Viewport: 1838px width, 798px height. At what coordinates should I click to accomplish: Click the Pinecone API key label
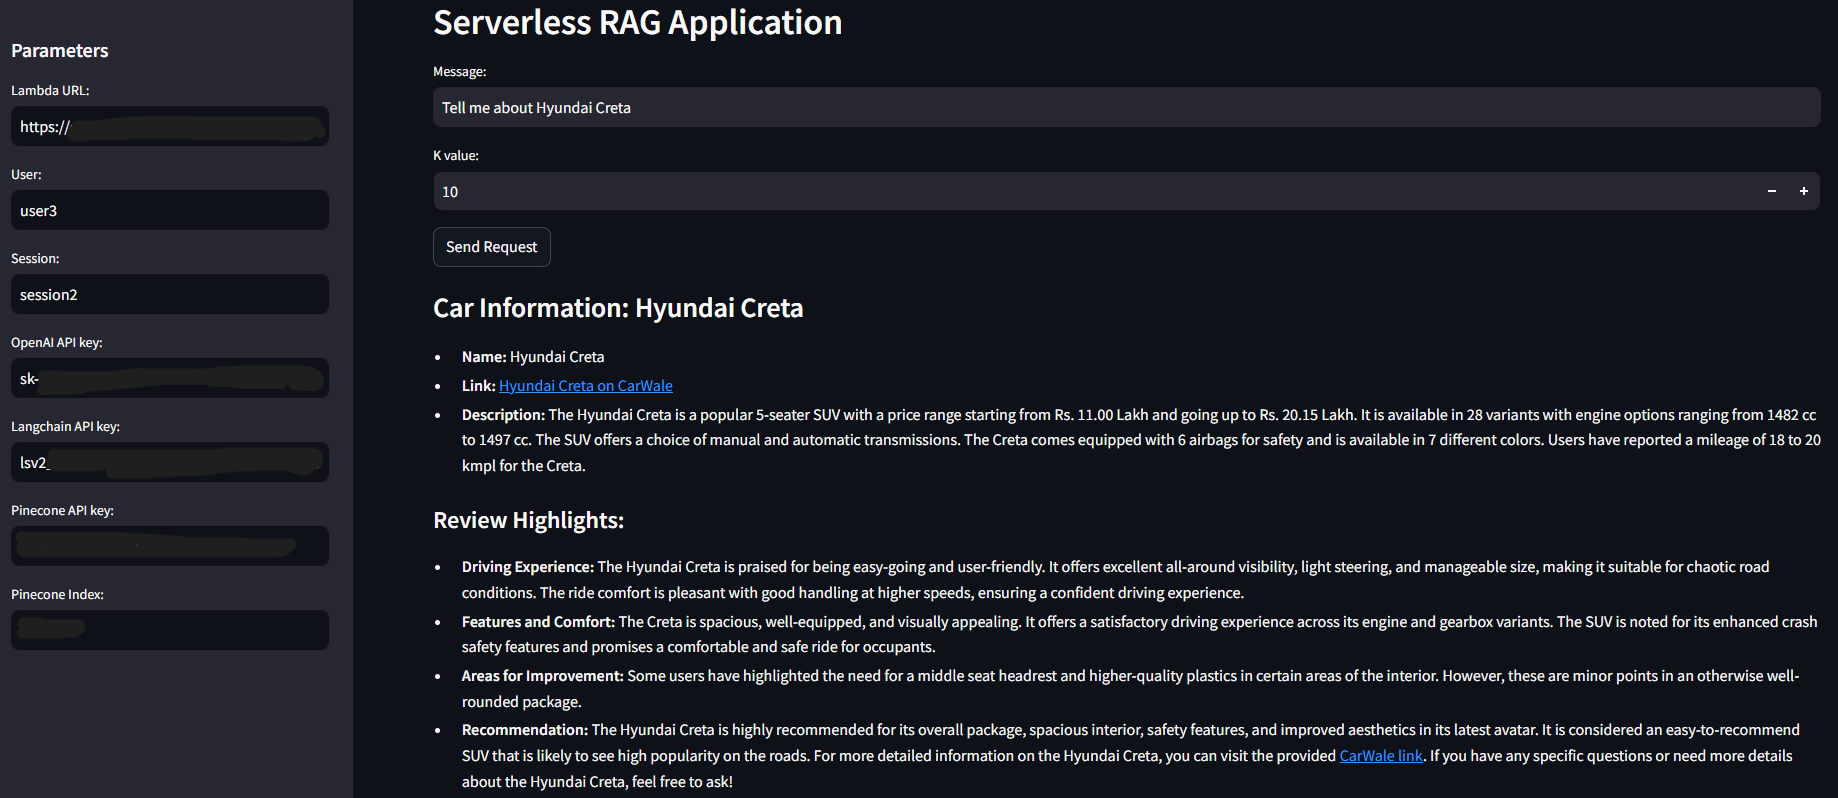pos(62,510)
